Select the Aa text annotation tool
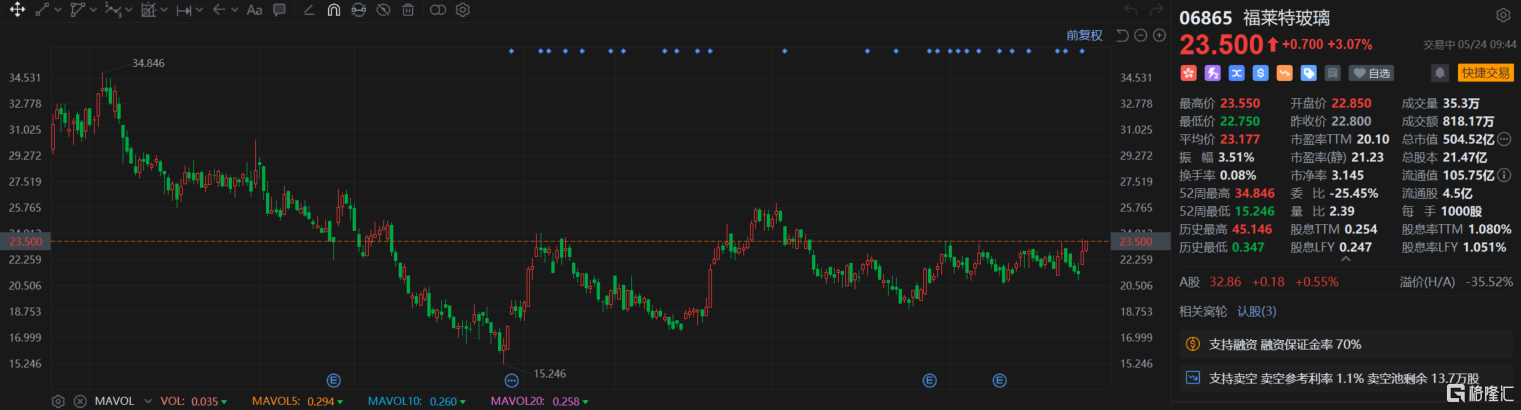Viewport: 1521px width, 410px height. 254,10
